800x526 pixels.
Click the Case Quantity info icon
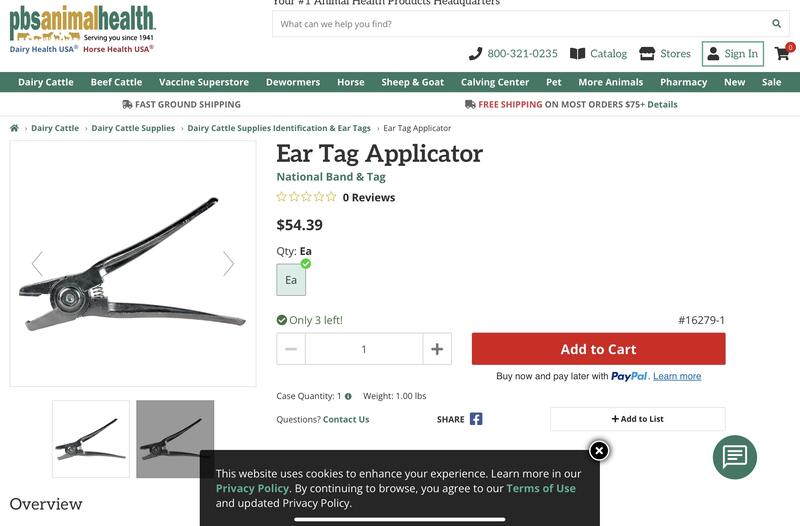(x=348, y=396)
